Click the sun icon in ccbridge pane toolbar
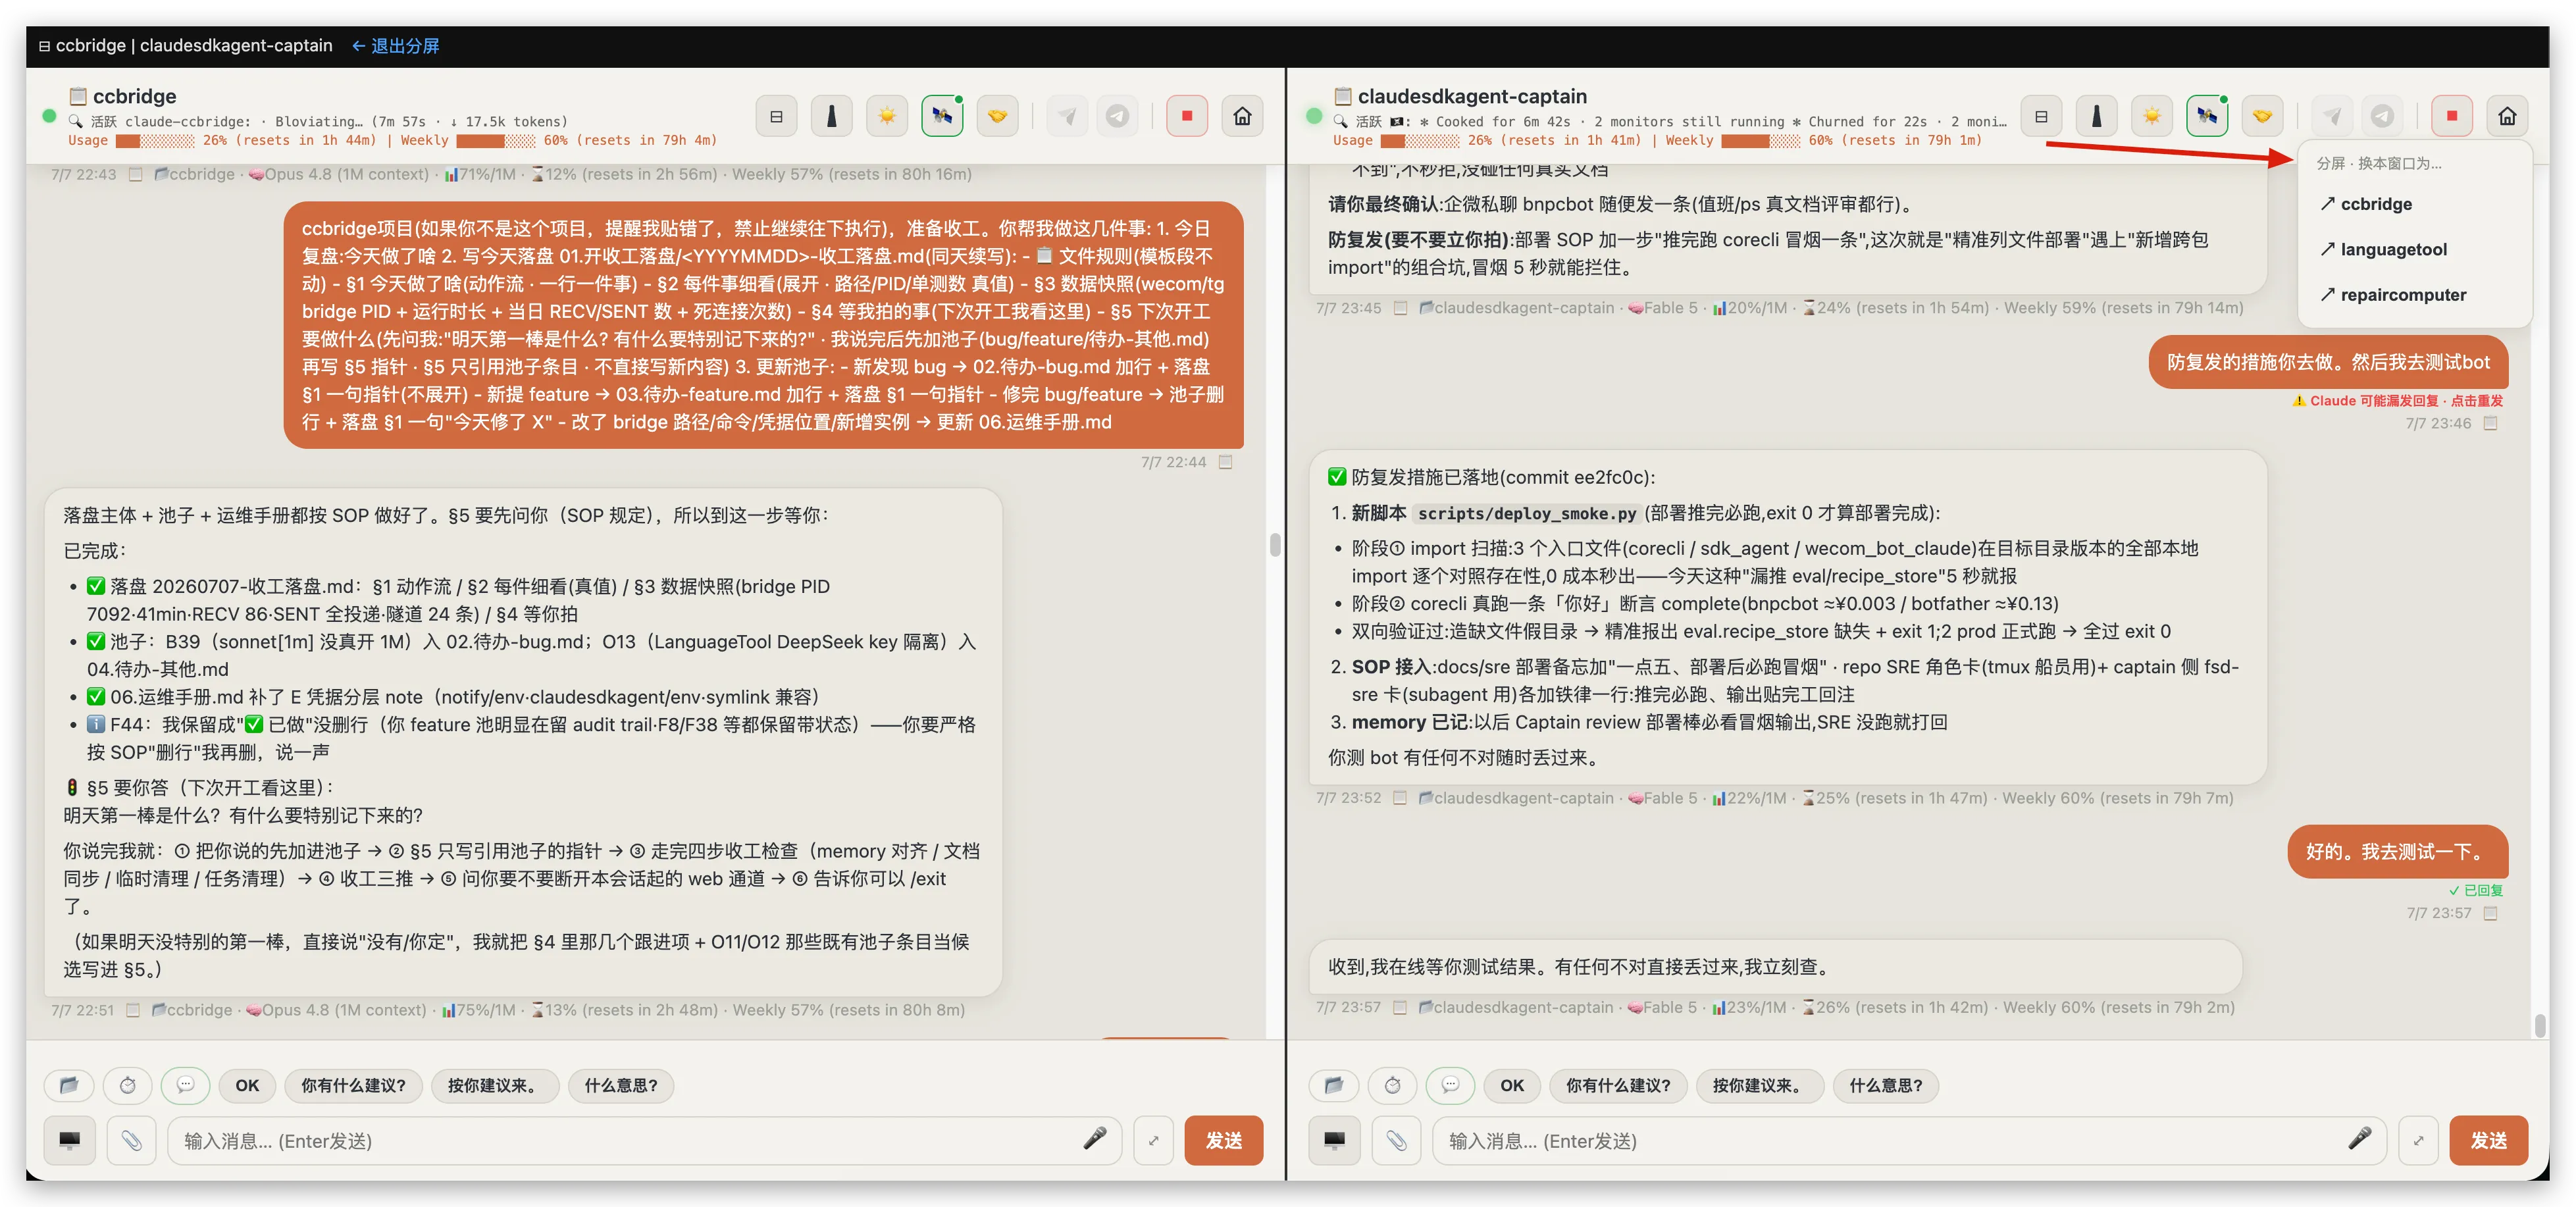 (x=887, y=117)
